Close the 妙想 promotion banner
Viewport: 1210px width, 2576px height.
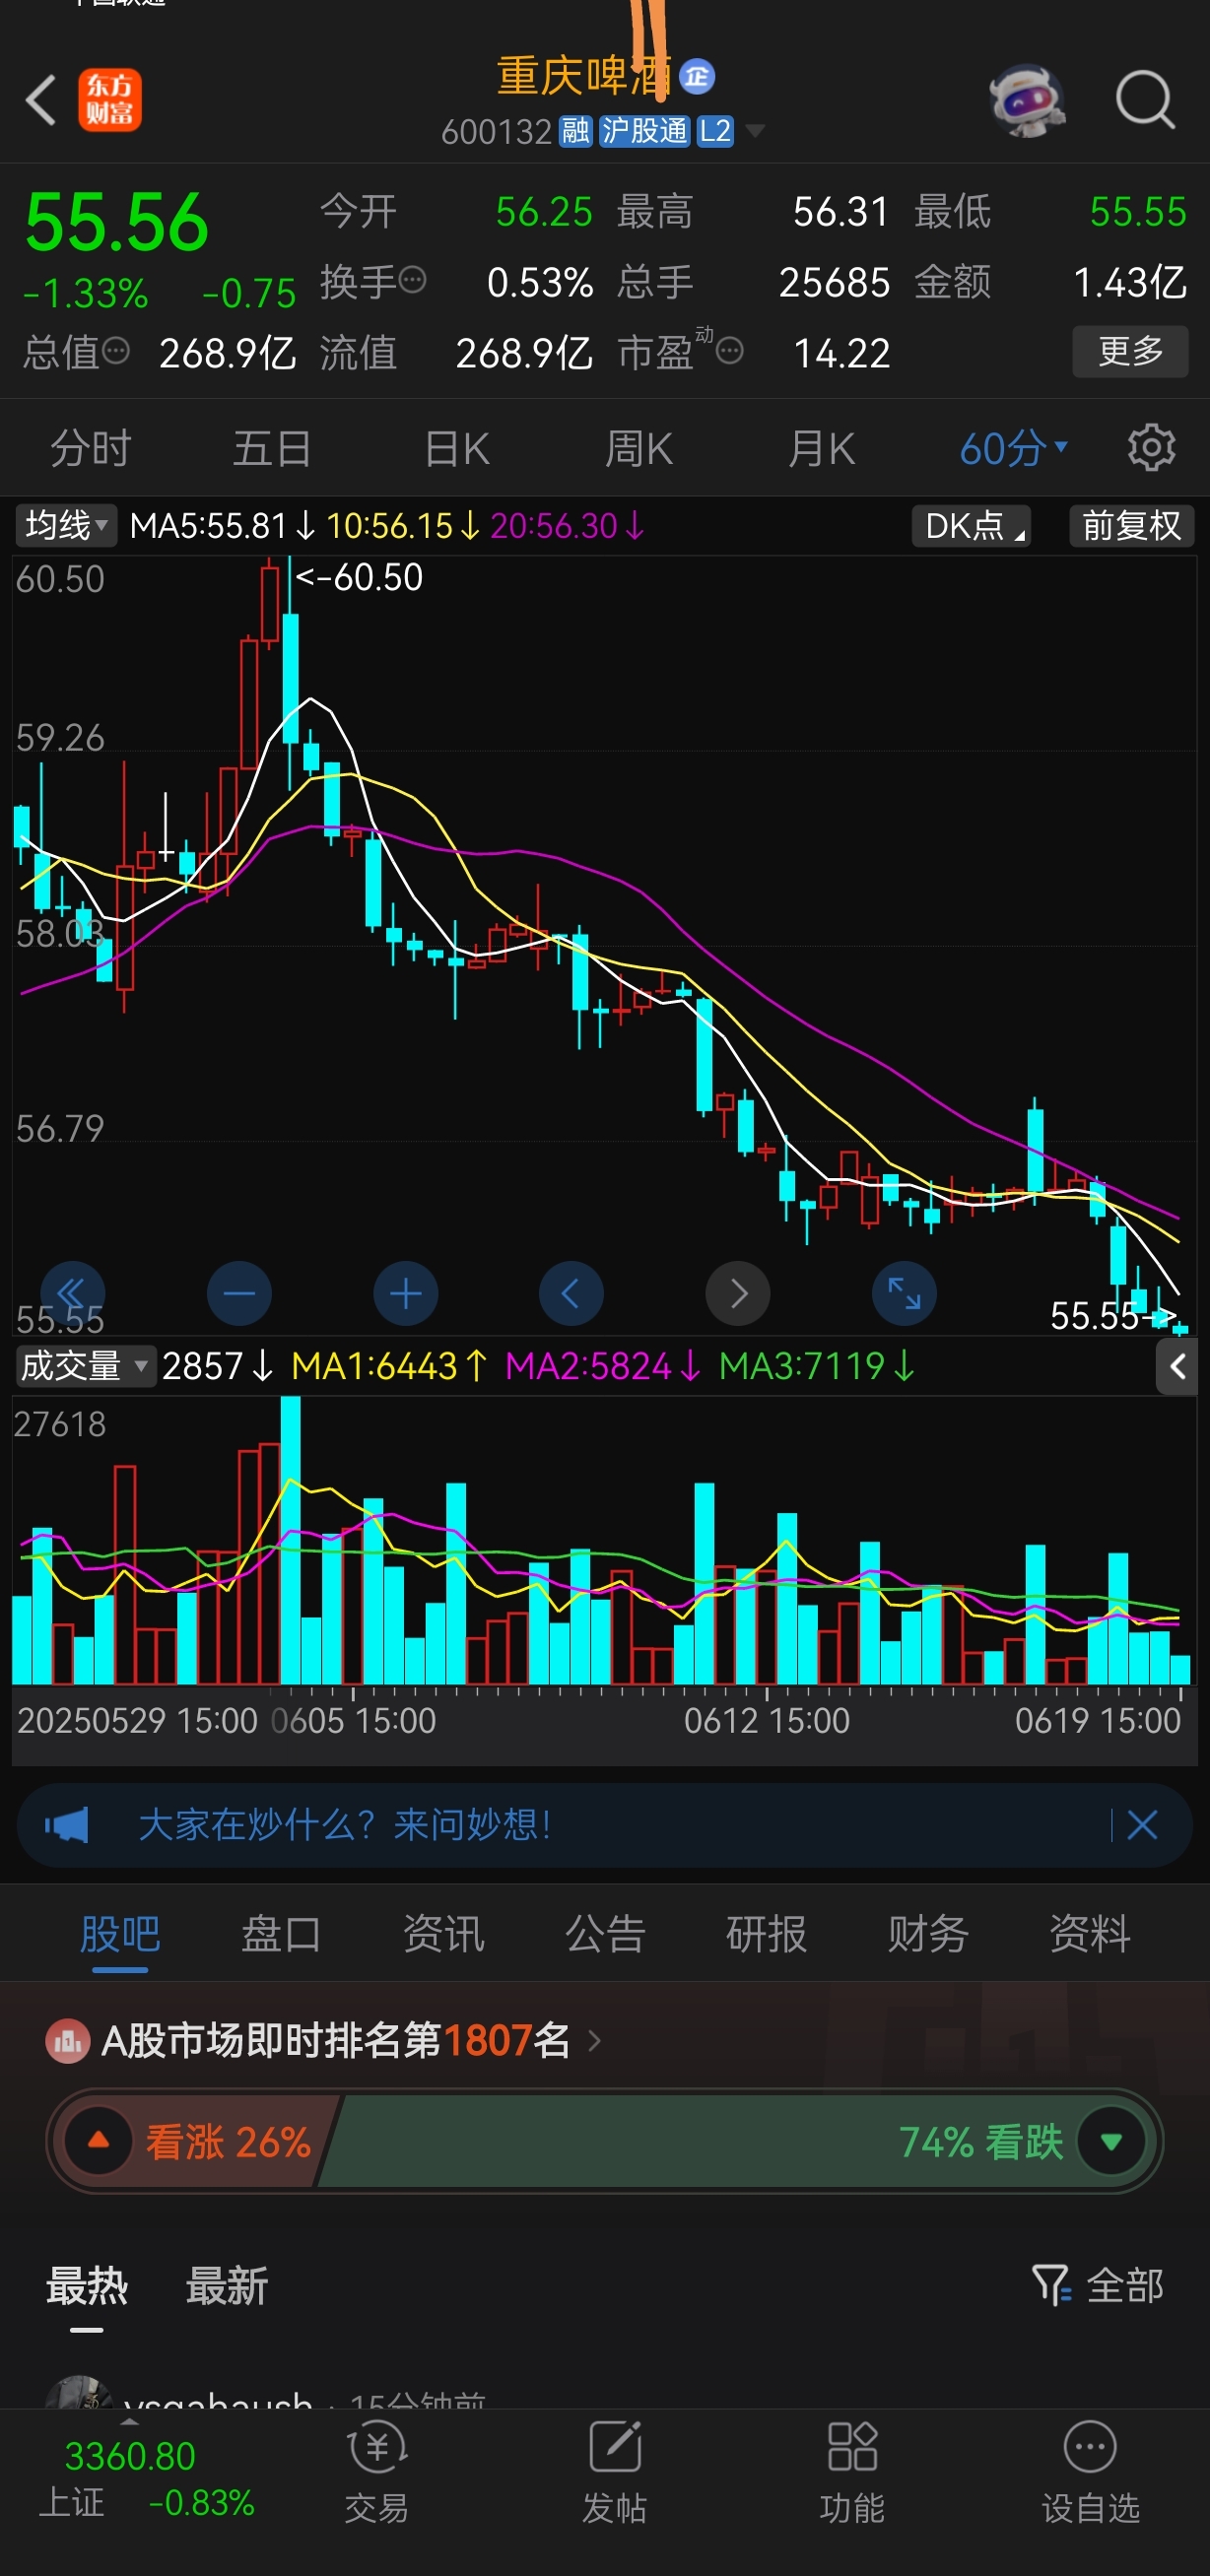pyautogui.click(x=1142, y=1825)
